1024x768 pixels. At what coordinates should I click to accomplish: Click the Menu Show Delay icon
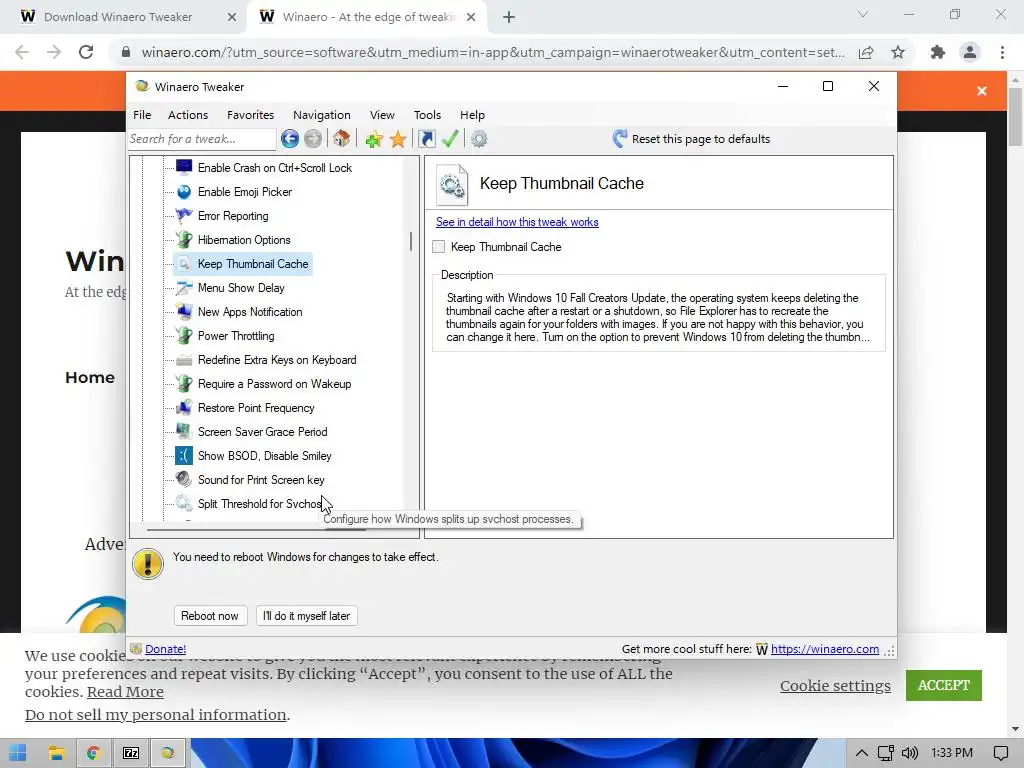[184, 287]
